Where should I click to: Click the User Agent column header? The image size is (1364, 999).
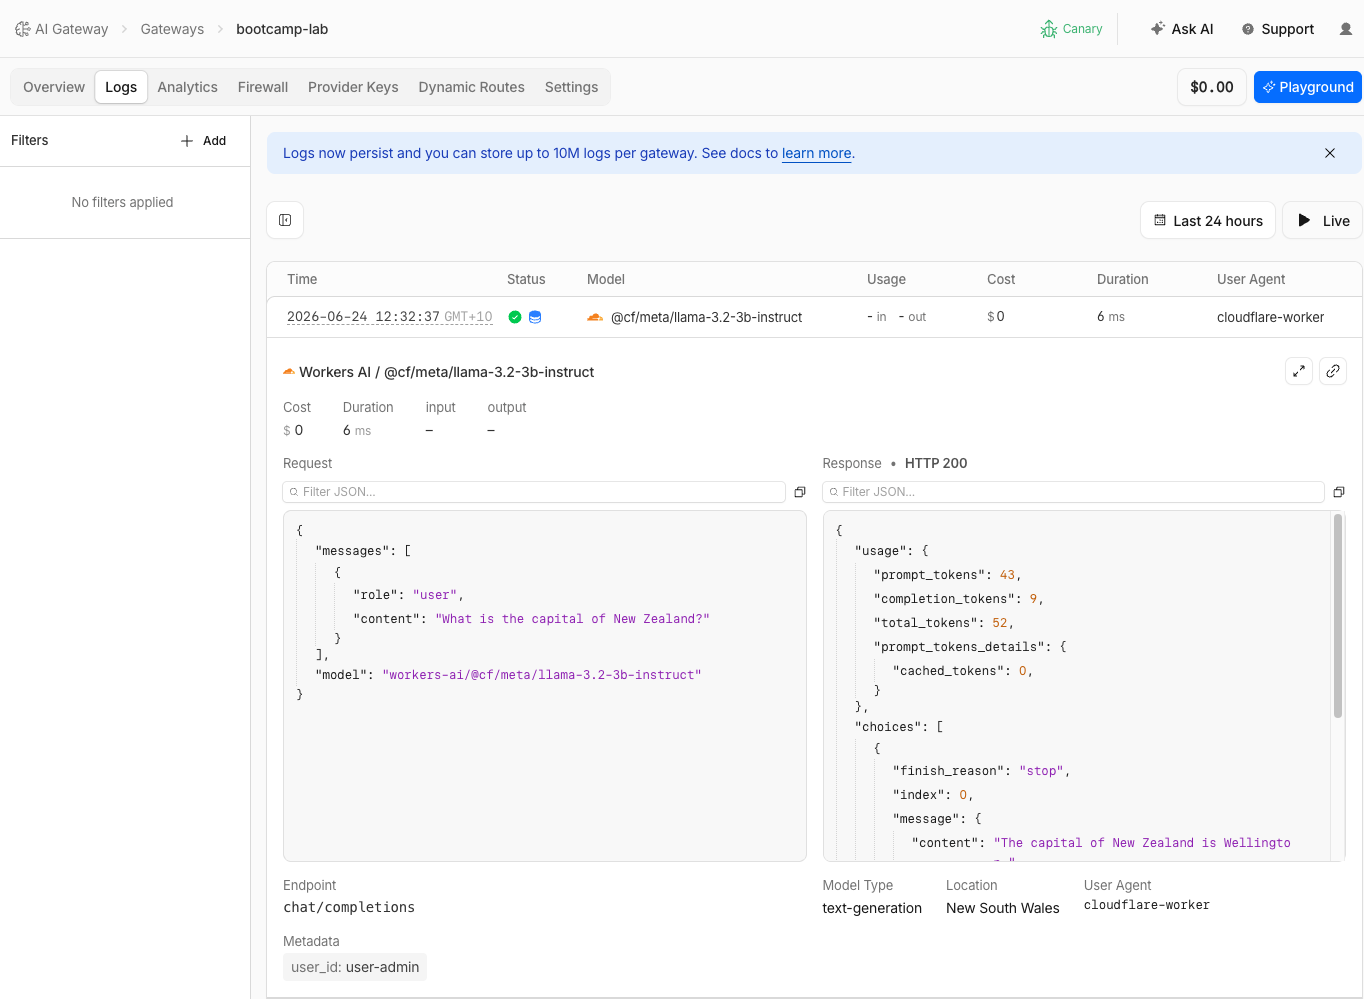1251,279
